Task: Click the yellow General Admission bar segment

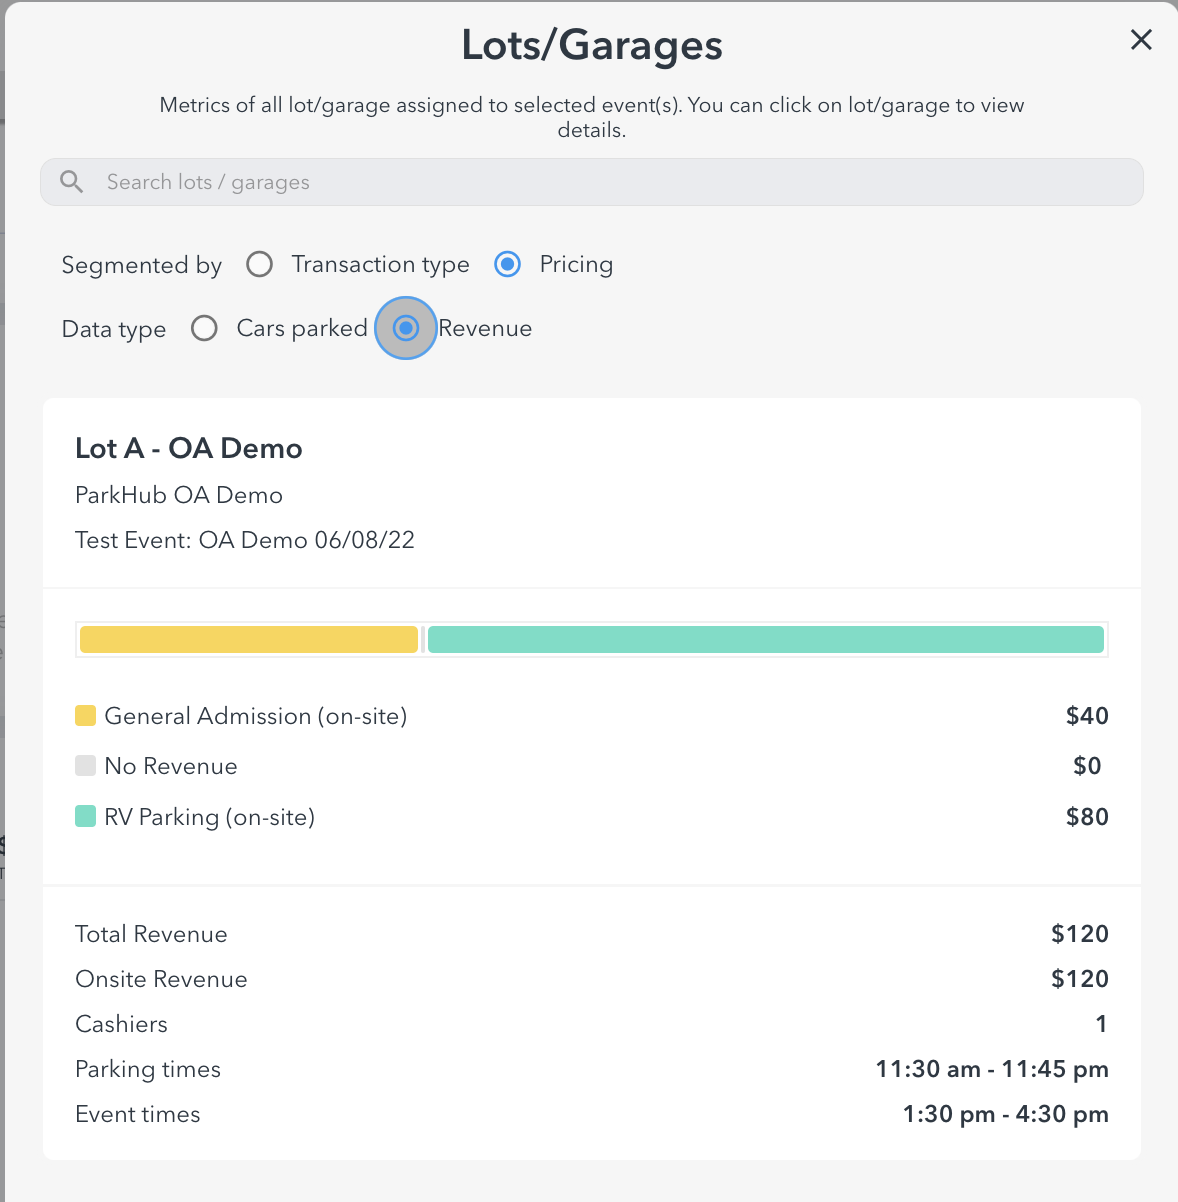Action: (x=249, y=640)
